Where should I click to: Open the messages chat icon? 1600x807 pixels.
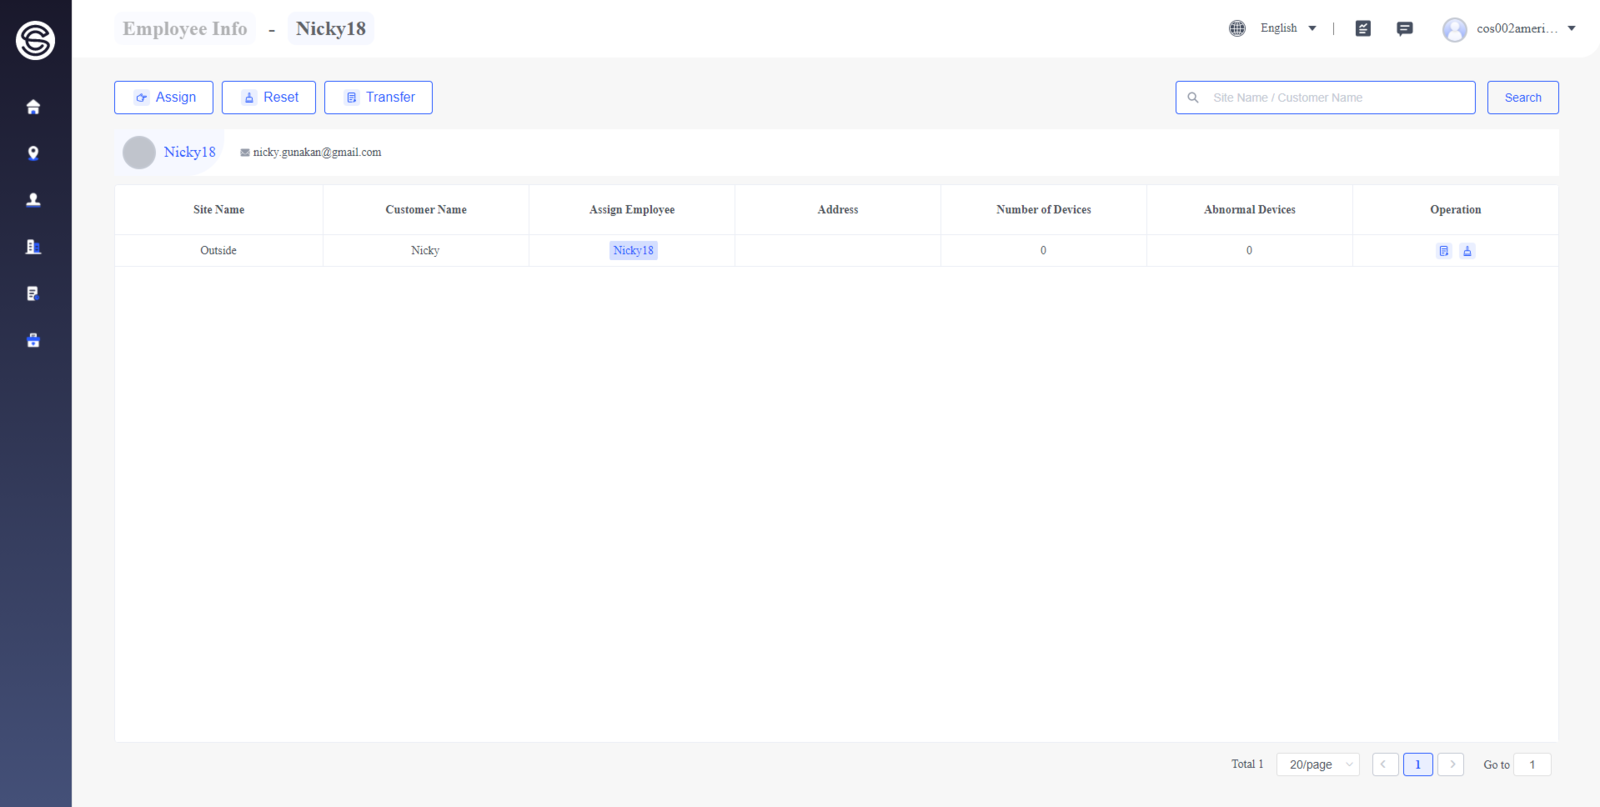click(x=1404, y=28)
